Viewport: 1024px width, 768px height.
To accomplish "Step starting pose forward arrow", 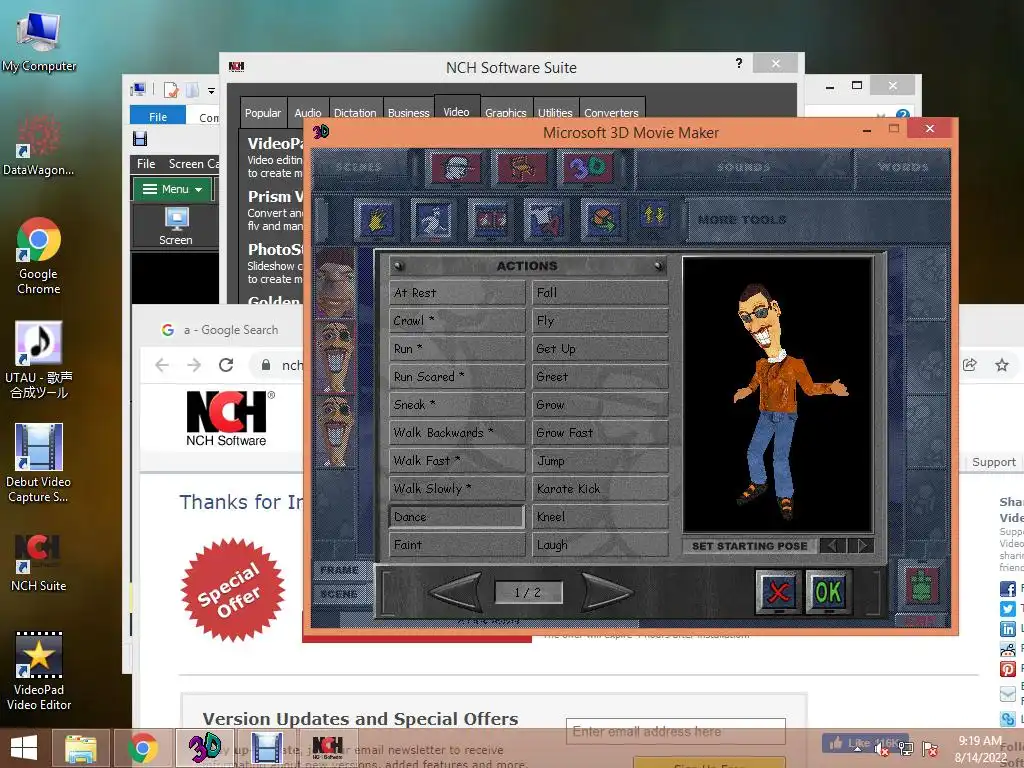I will (861, 545).
